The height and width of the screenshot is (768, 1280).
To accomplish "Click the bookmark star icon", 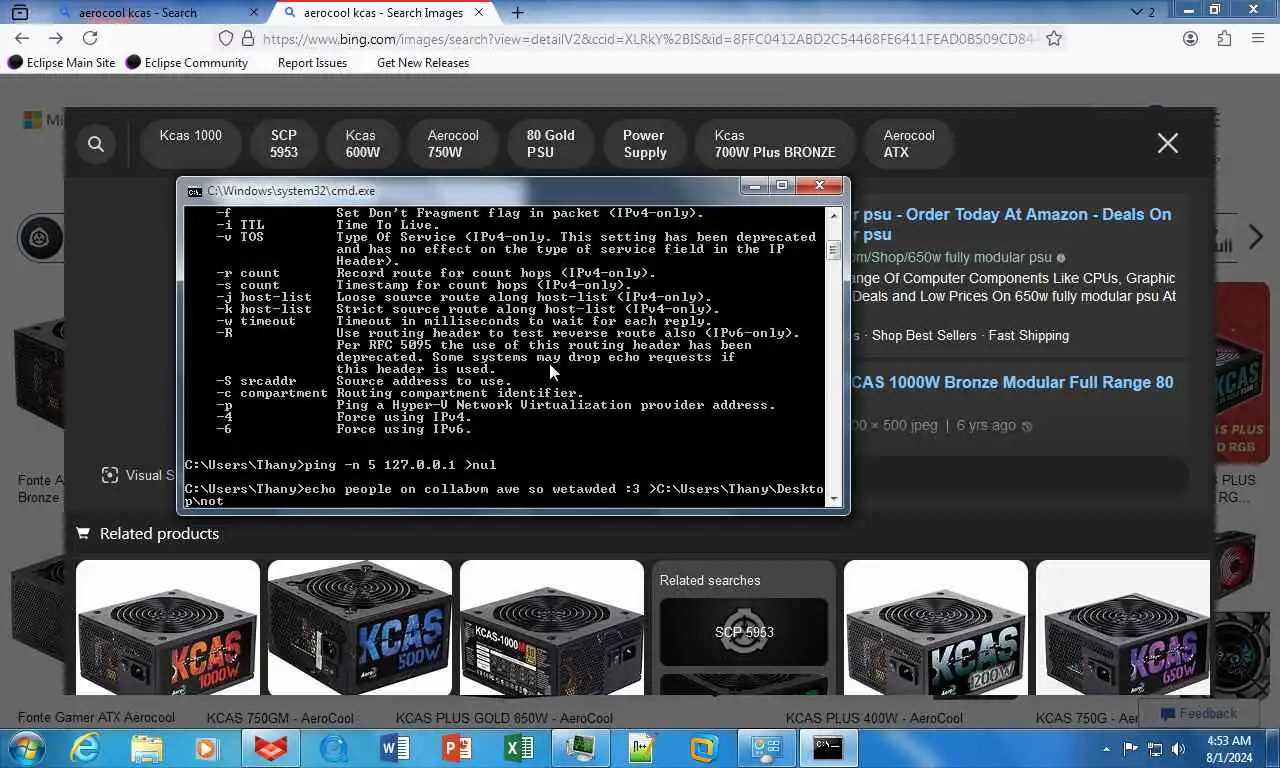I will 1054,38.
